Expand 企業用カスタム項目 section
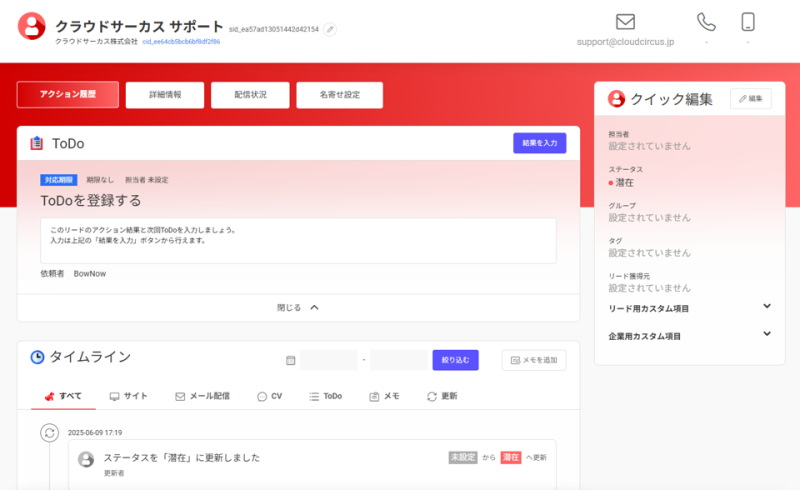This screenshot has width=800, height=490. coord(689,336)
